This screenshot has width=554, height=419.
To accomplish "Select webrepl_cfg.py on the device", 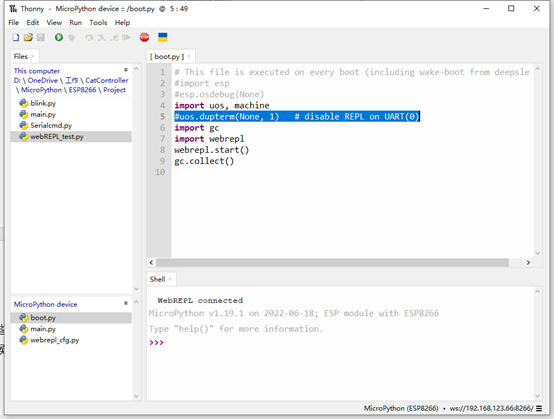I will point(54,340).
